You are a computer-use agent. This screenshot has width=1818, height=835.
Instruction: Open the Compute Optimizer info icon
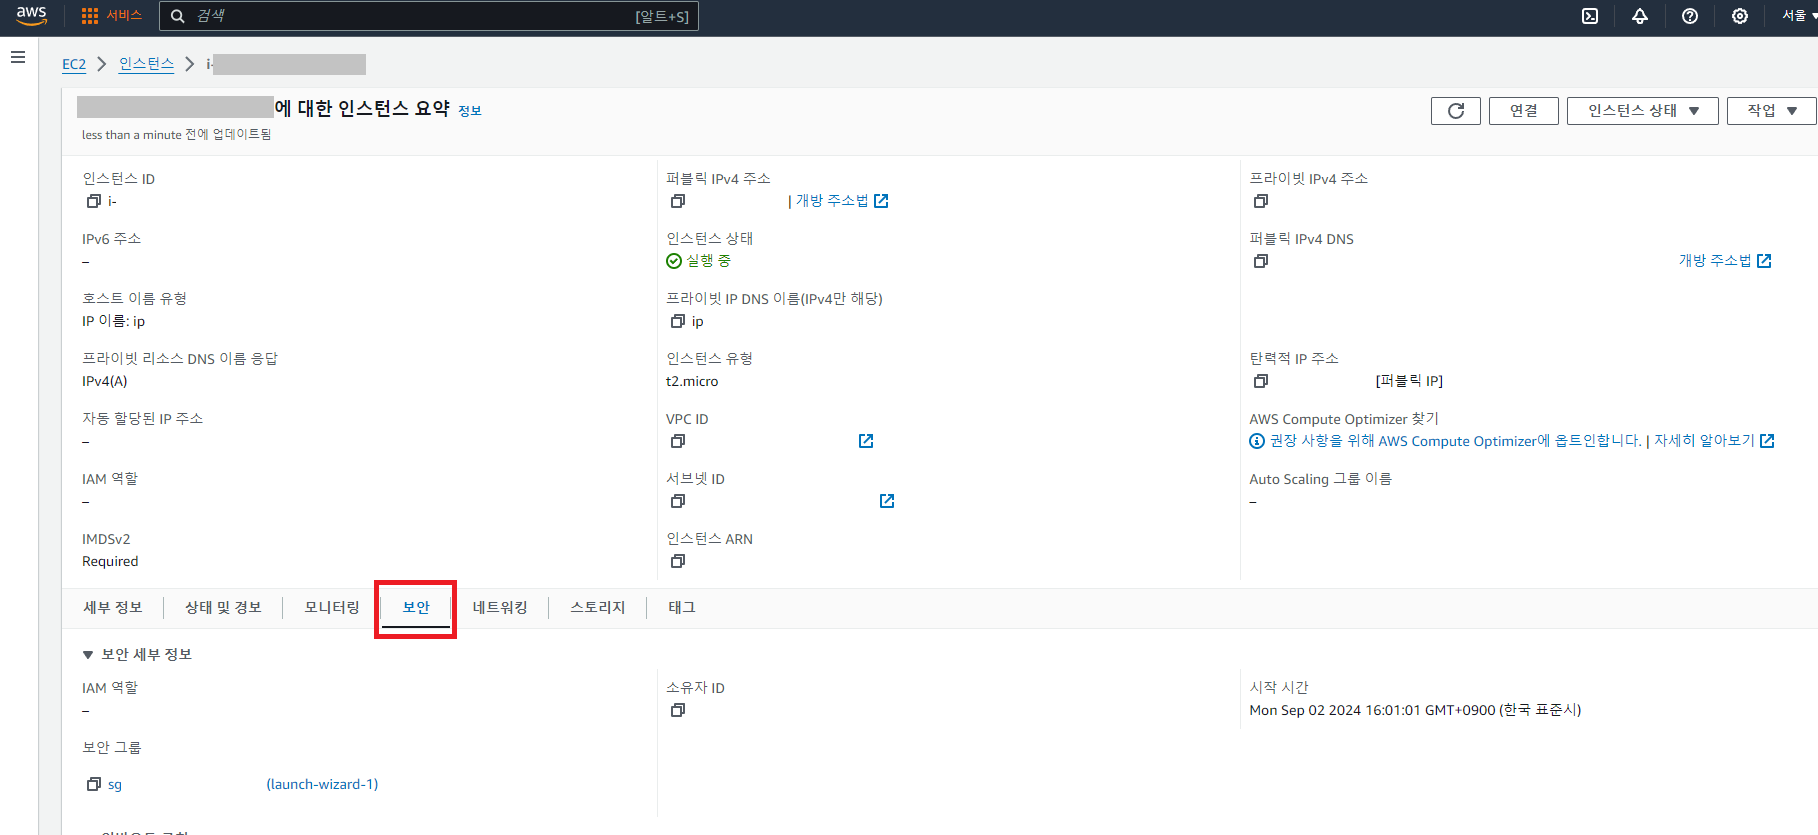[x=1257, y=441]
